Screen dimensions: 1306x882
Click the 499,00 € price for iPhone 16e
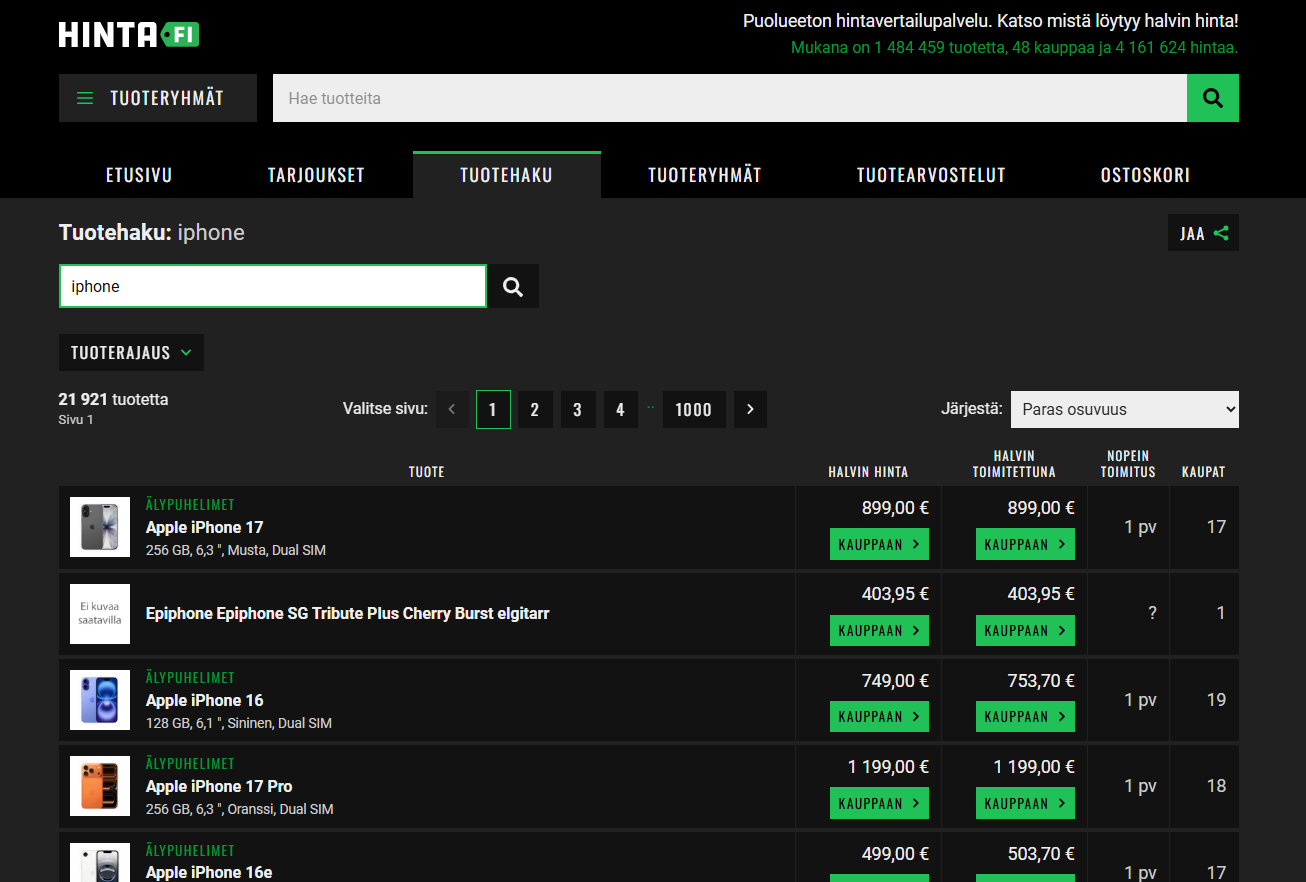[x=895, y=854]
